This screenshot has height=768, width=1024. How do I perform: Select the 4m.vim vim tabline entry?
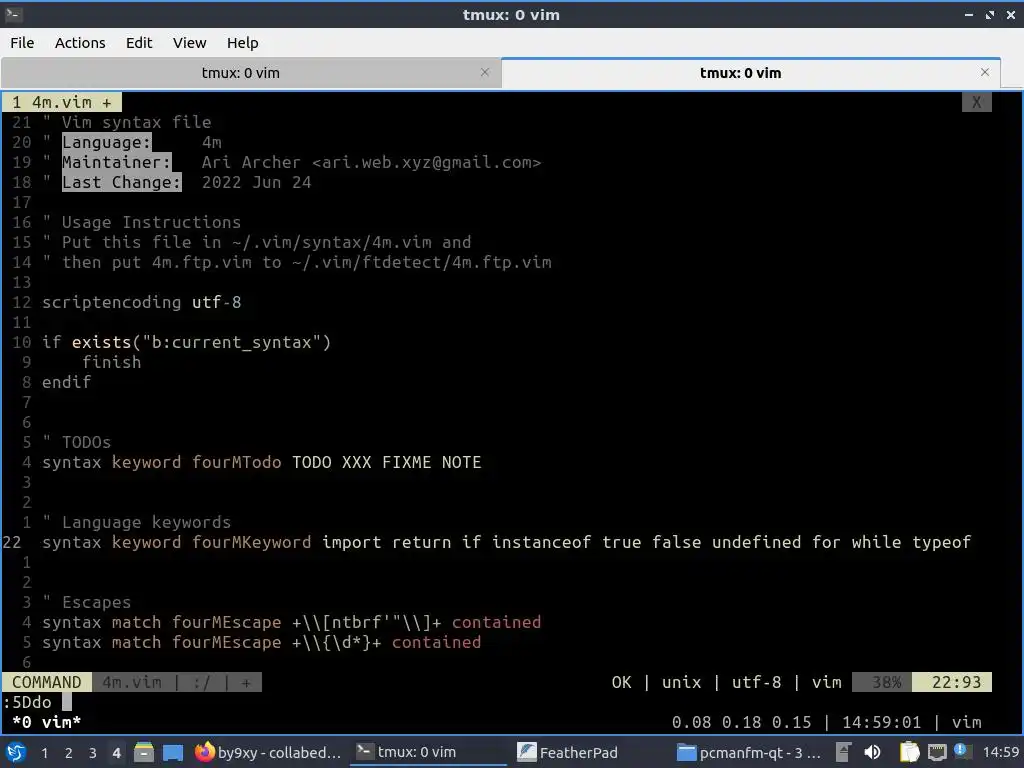pyautogui.click(x=61, y=102)
